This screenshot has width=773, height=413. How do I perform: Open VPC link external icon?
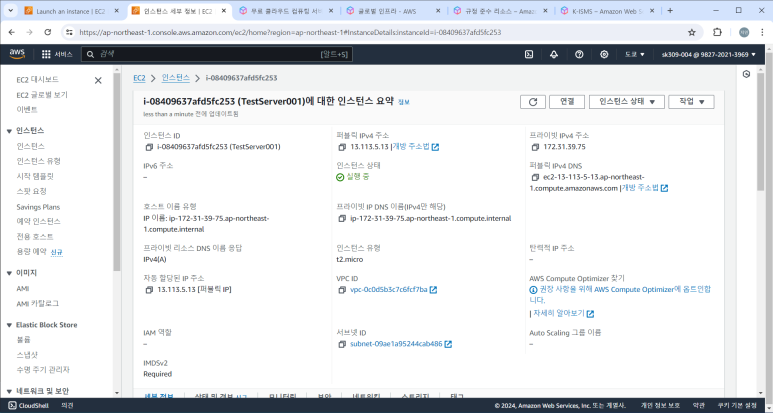(433, 290)
